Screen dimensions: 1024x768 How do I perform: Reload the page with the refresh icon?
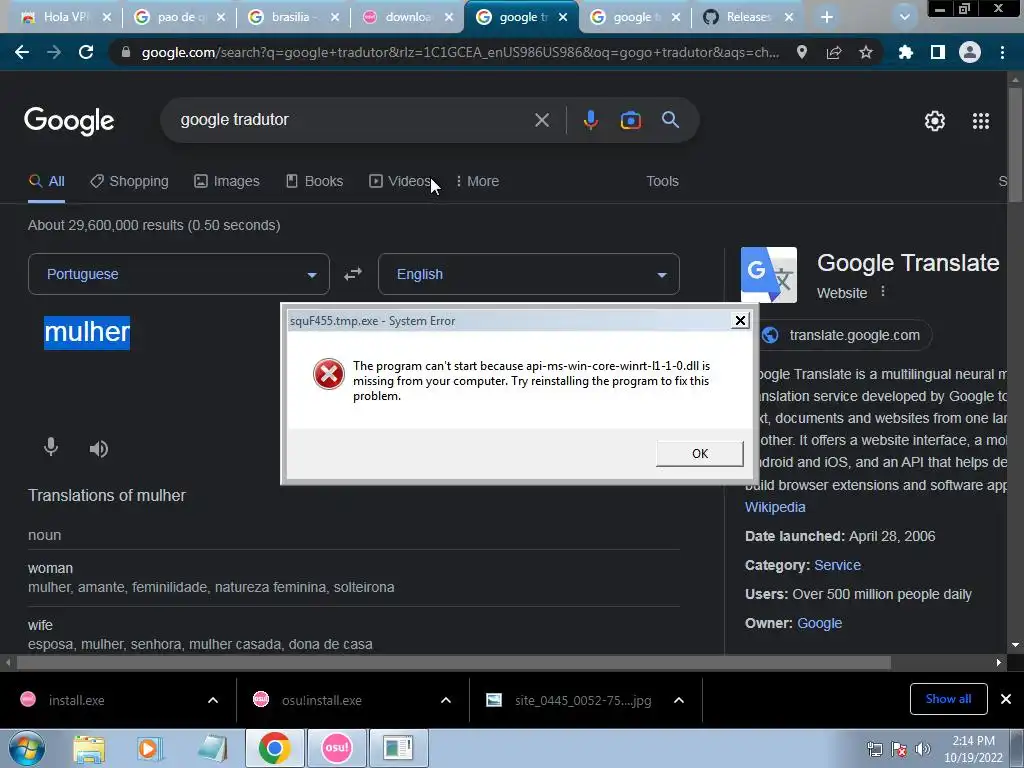pos(86,52)
